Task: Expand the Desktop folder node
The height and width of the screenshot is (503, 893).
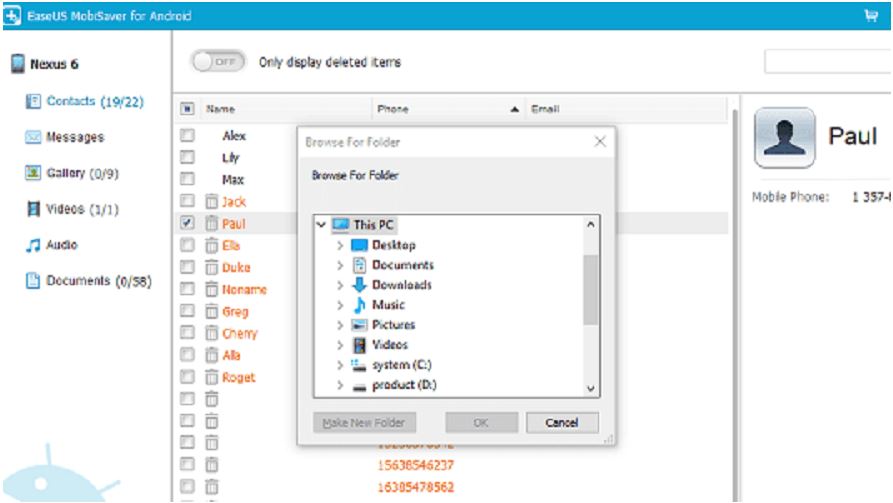Action: 340,246
